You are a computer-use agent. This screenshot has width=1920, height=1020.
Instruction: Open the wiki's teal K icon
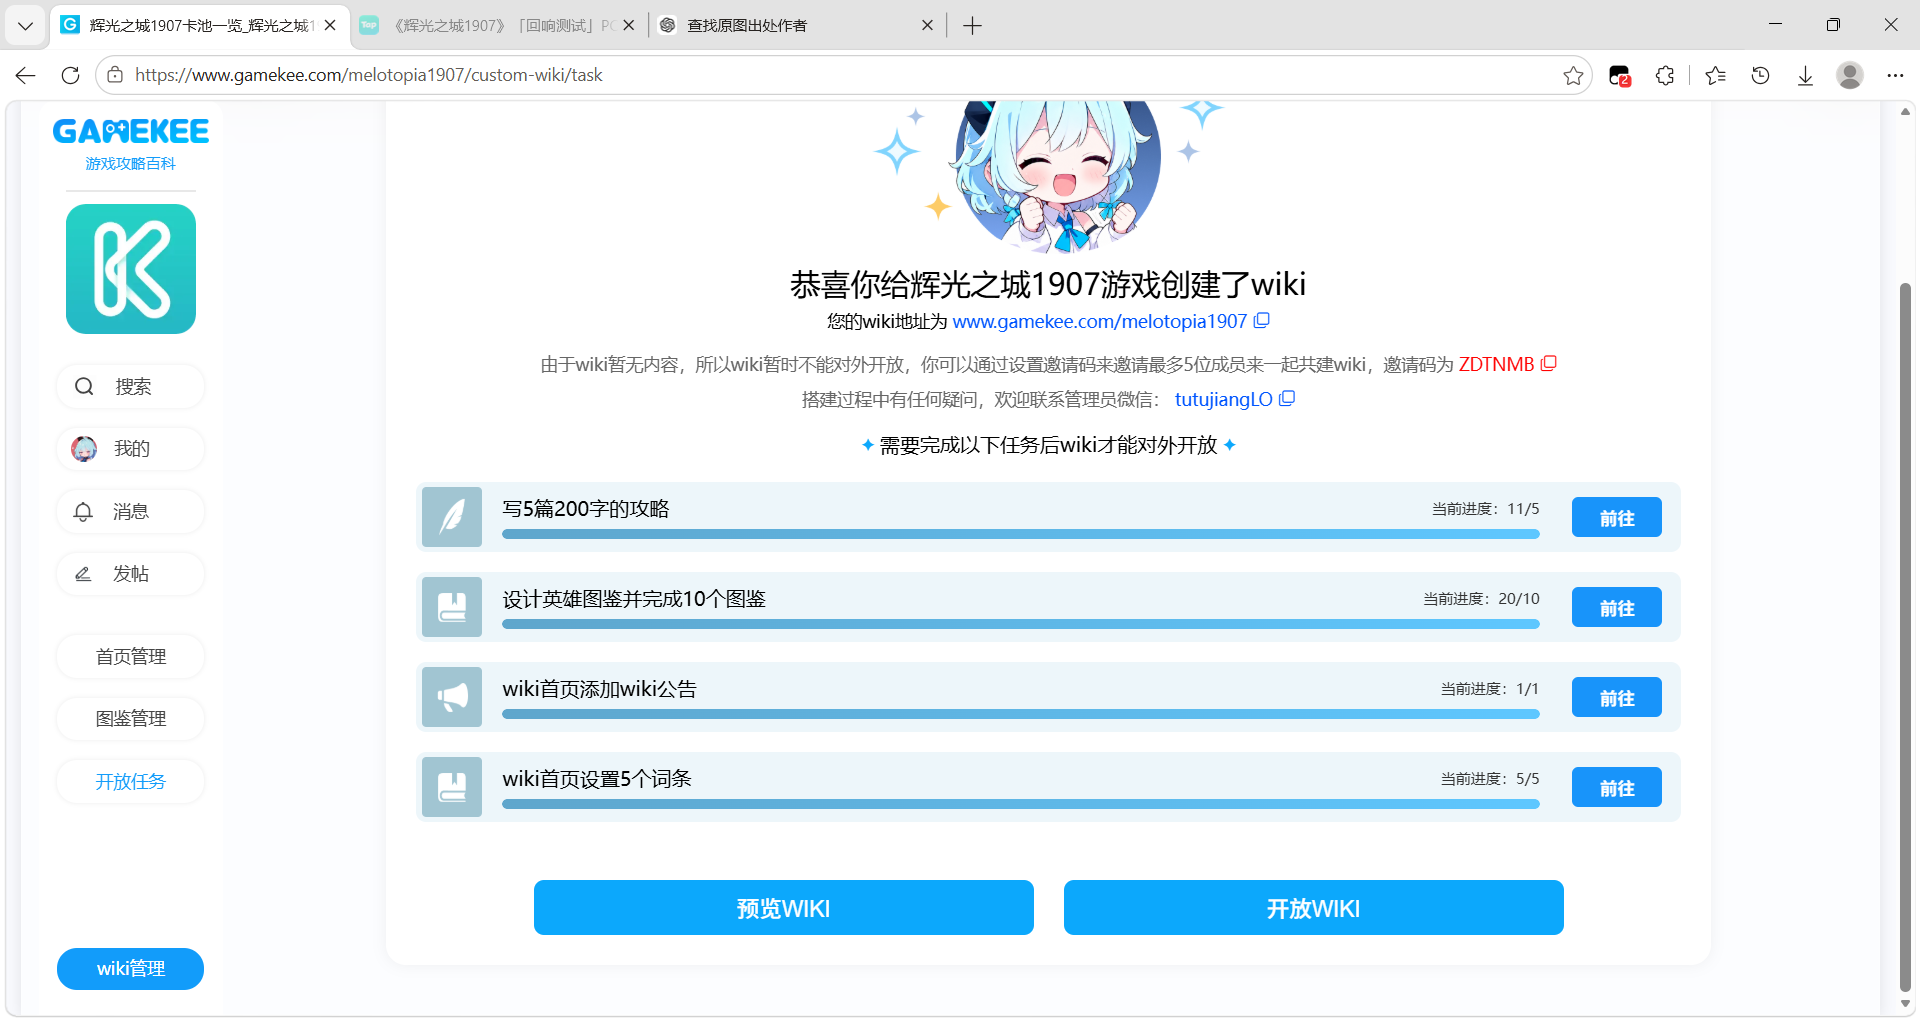point(131,269)
